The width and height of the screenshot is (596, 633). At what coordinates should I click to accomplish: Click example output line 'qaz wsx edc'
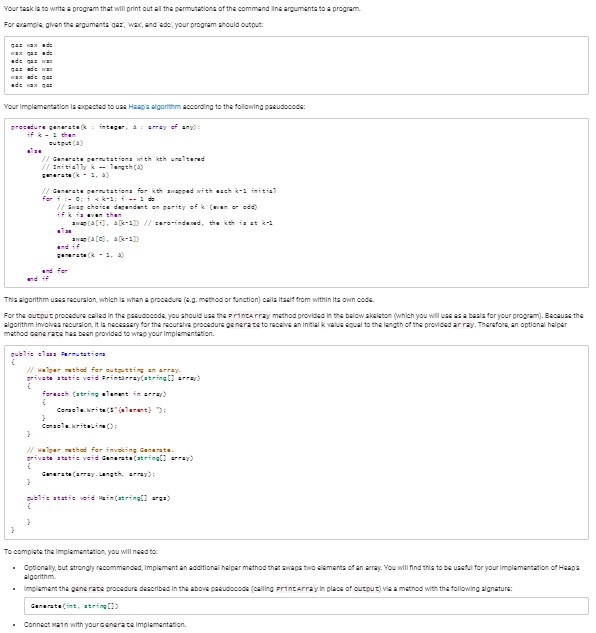click(31, 45)
